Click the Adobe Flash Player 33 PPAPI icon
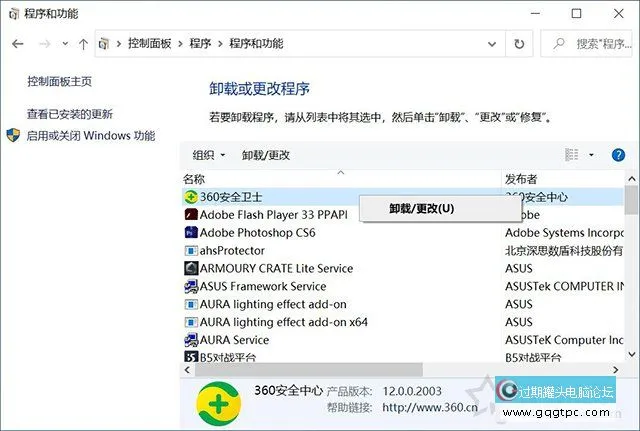 [191, 215]
